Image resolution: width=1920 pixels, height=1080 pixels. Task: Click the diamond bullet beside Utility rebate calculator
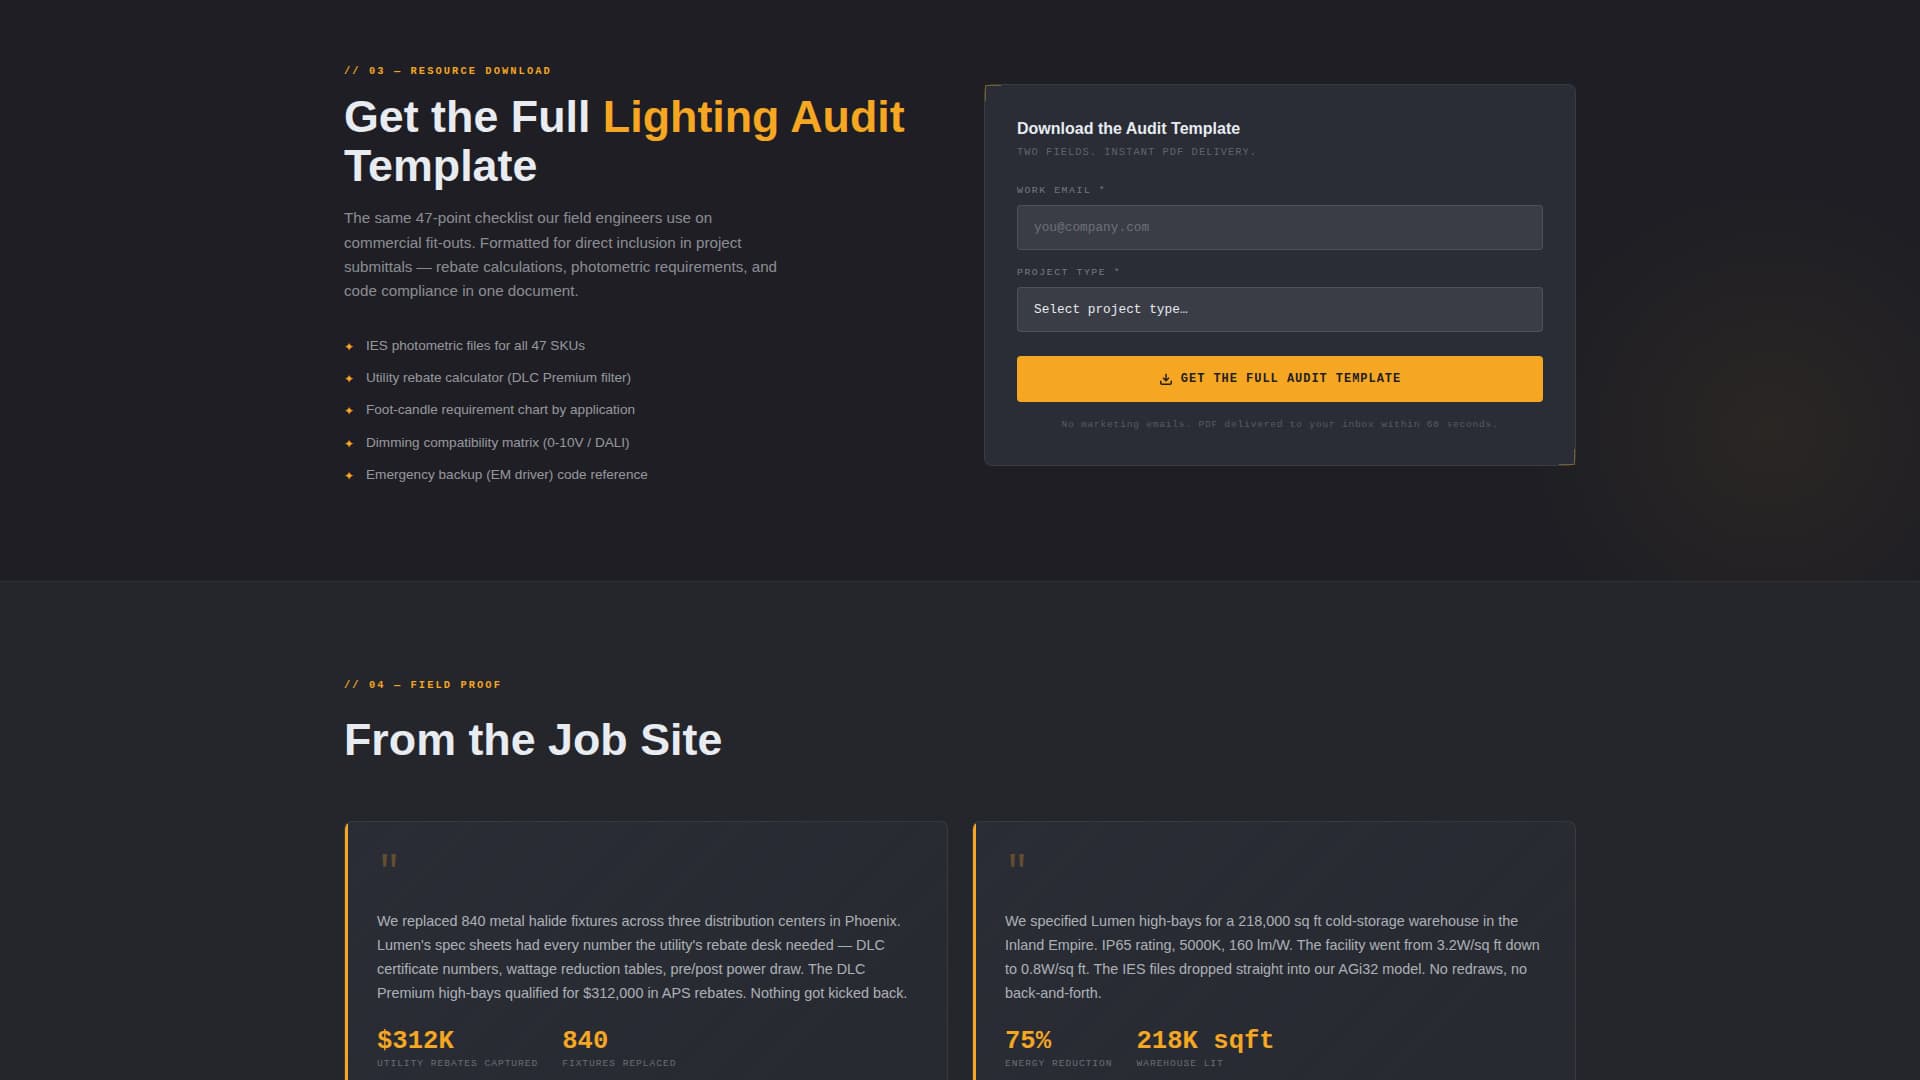pyautogui.click(x=348, y=378)
